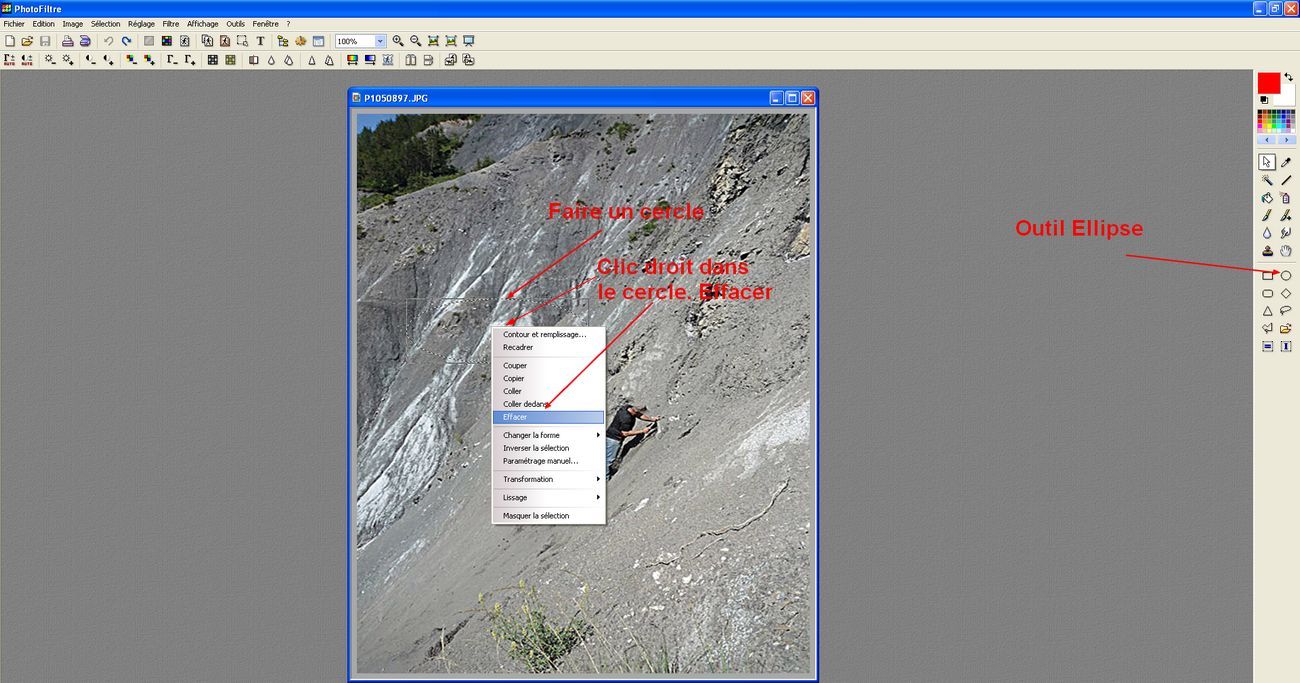Swap foreground and background colors
This screenshot has height=683, width=1300.
(1288, 77)
